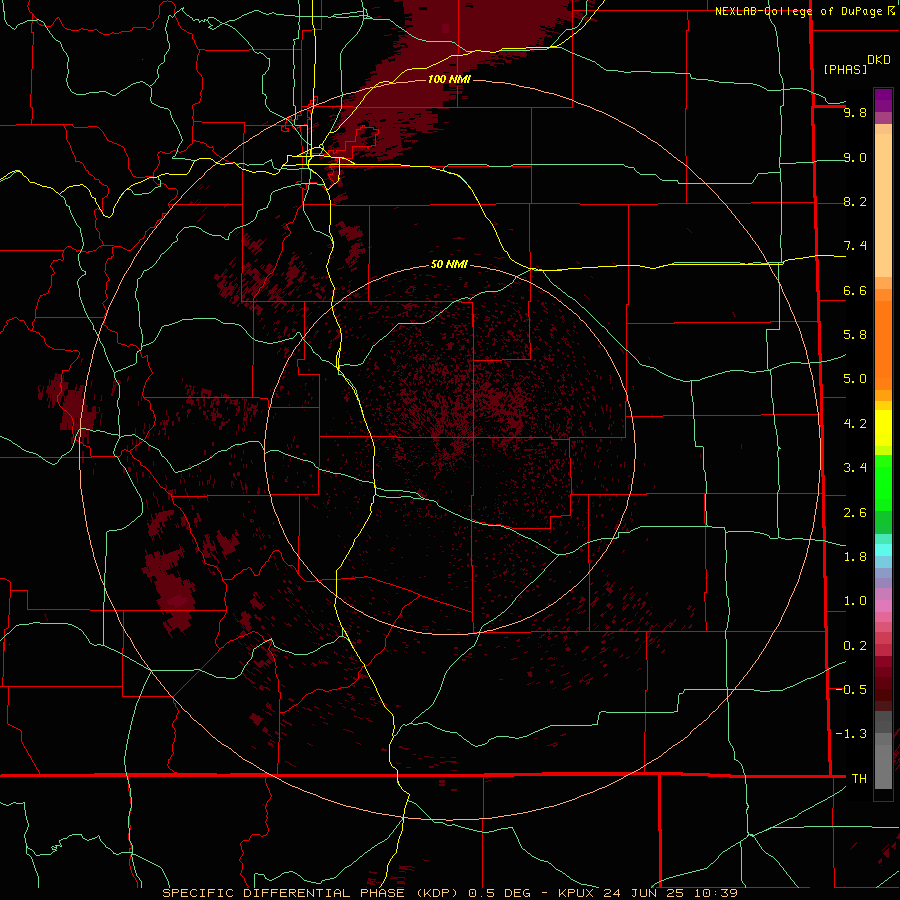Viewport: 900px width, 900px height.
Task: Click the NEXLAB-College of DuPage label
Action: tap(800, 11)
